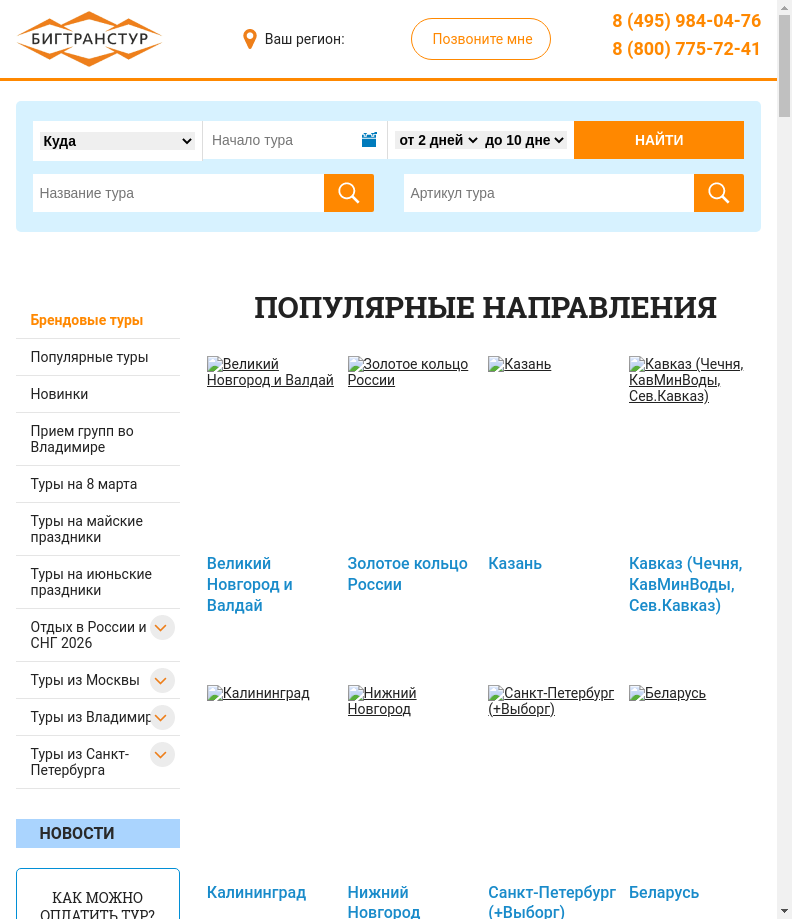Image resolution: width=792 pixels, height=919 pixels.
Task: Click the Артикул тура input field
Action: (549, 193)
